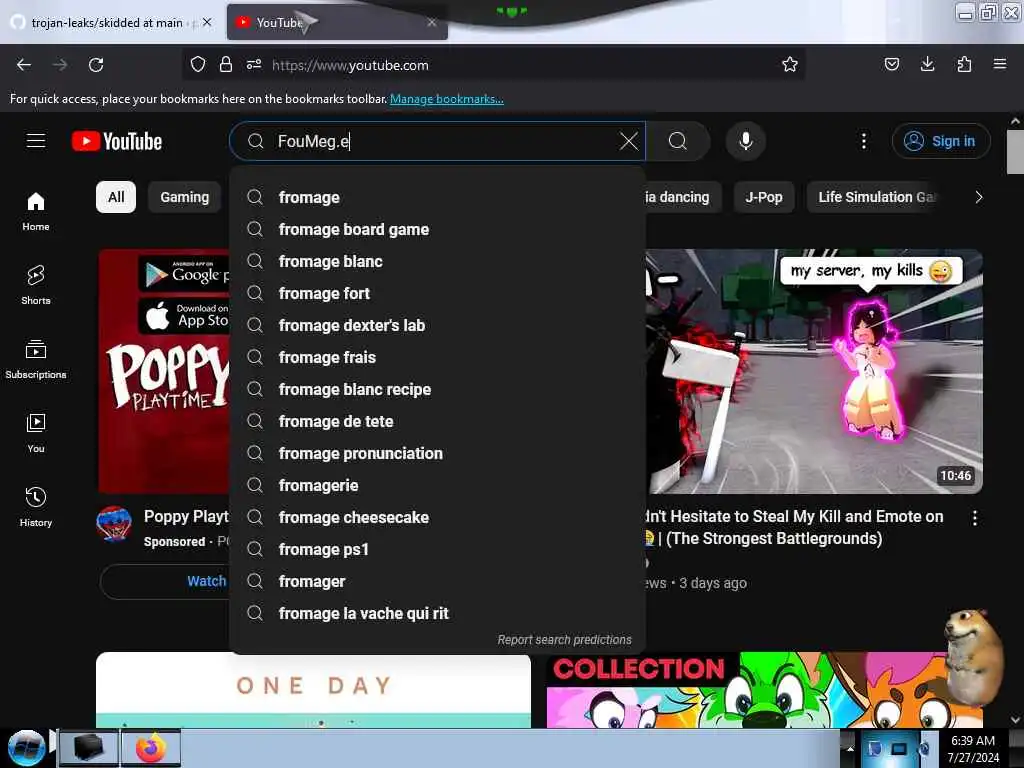Choose suggestion 'fromage pronunciation'
Screen dimensions: 1024x768
[438, 453]
